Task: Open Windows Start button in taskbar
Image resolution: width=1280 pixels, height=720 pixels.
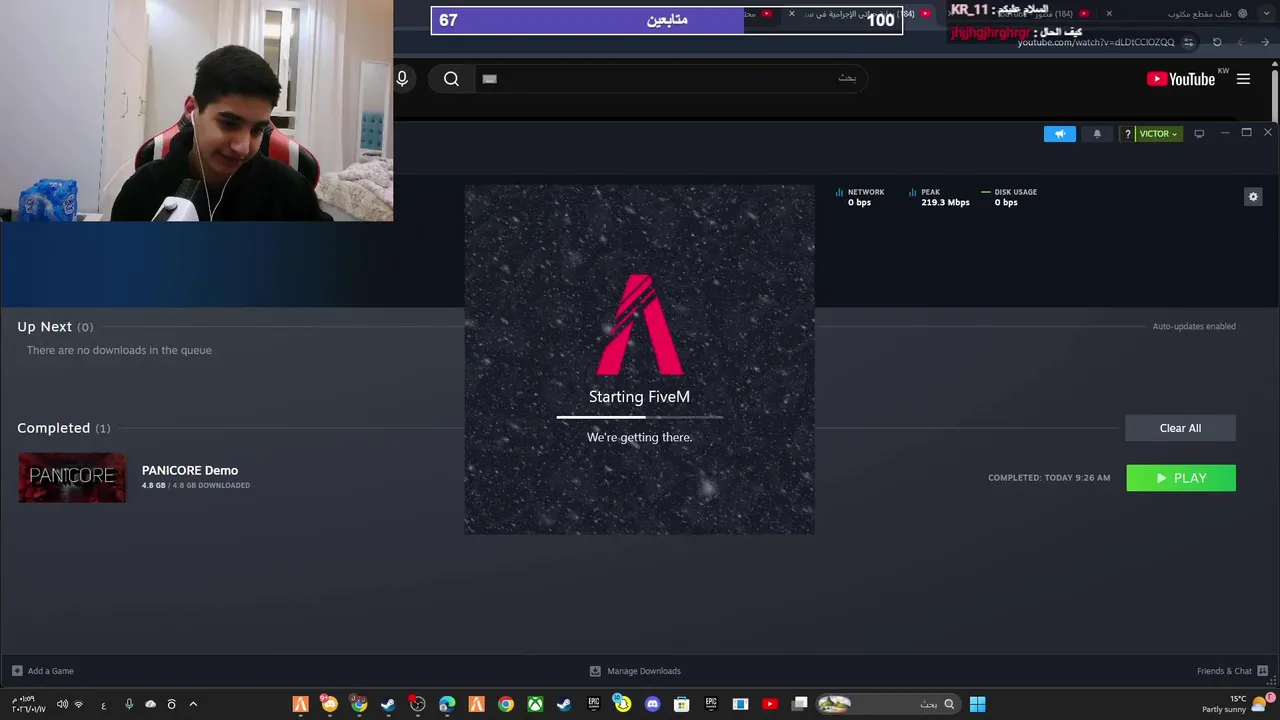Action: 977,704
